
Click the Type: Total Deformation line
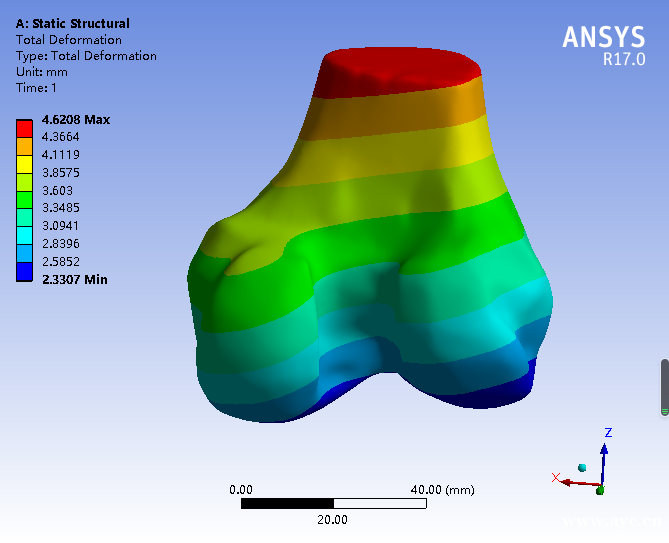tap(86, 56)
